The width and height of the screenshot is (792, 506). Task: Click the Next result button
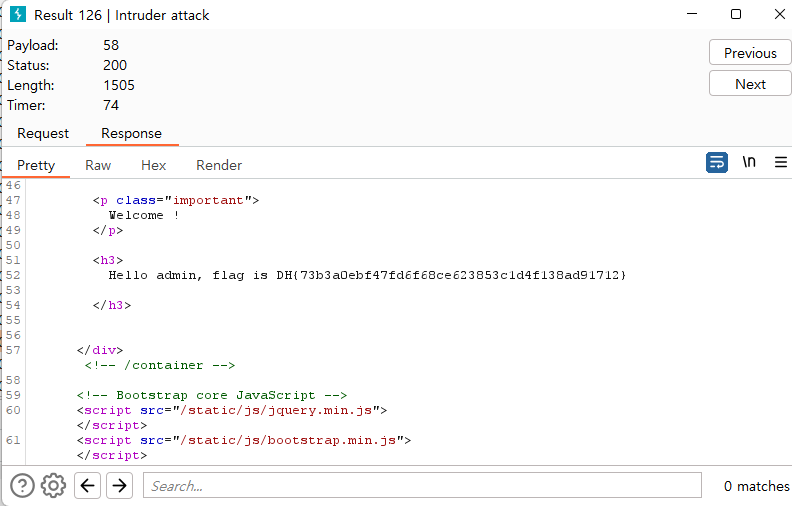pyautogui.click(x=750, y=83)
